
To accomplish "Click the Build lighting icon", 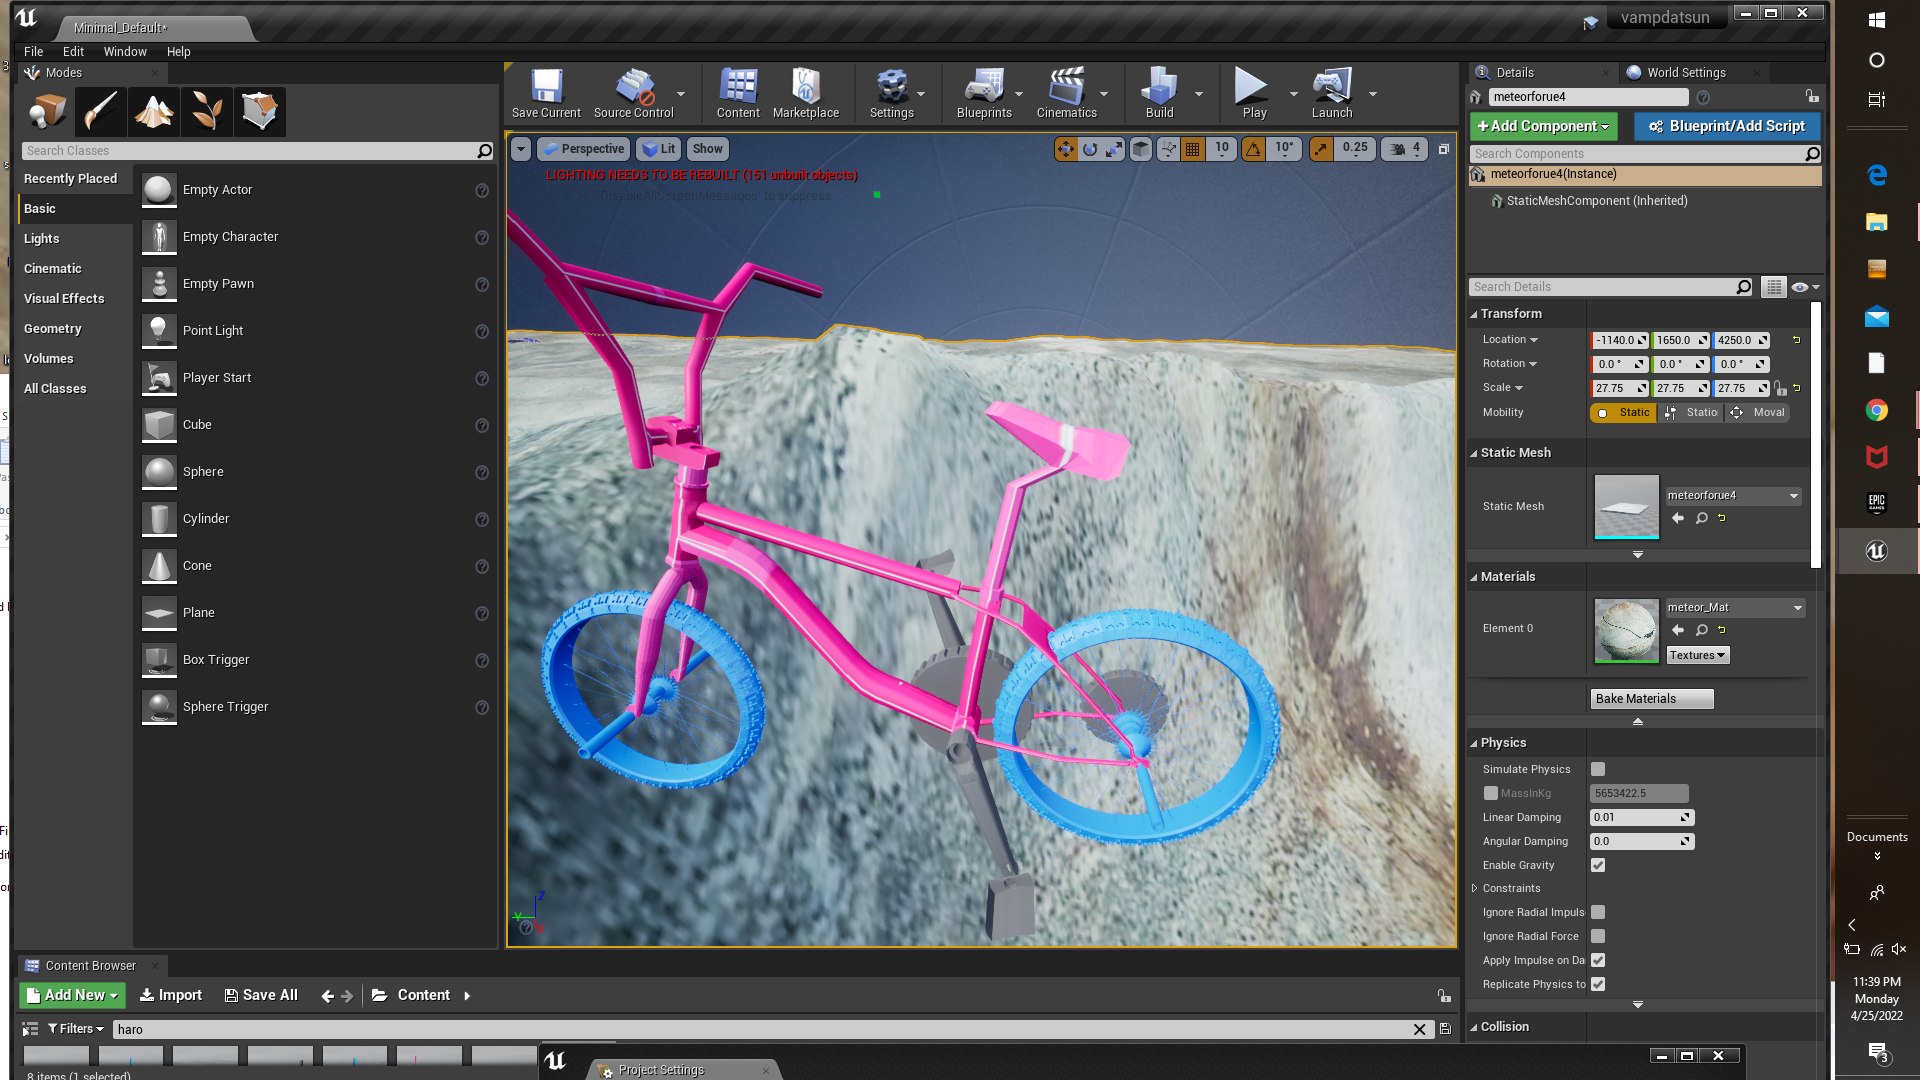I will tap(1159, 94).
